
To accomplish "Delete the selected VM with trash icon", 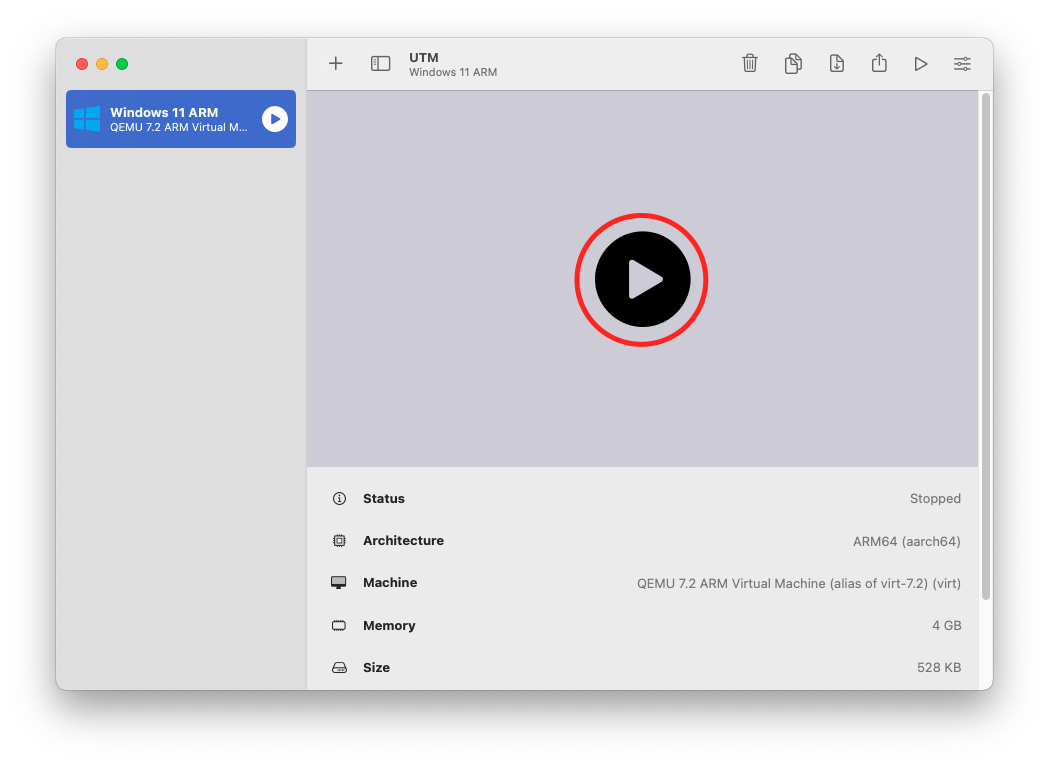I will [x=750, y=64].
